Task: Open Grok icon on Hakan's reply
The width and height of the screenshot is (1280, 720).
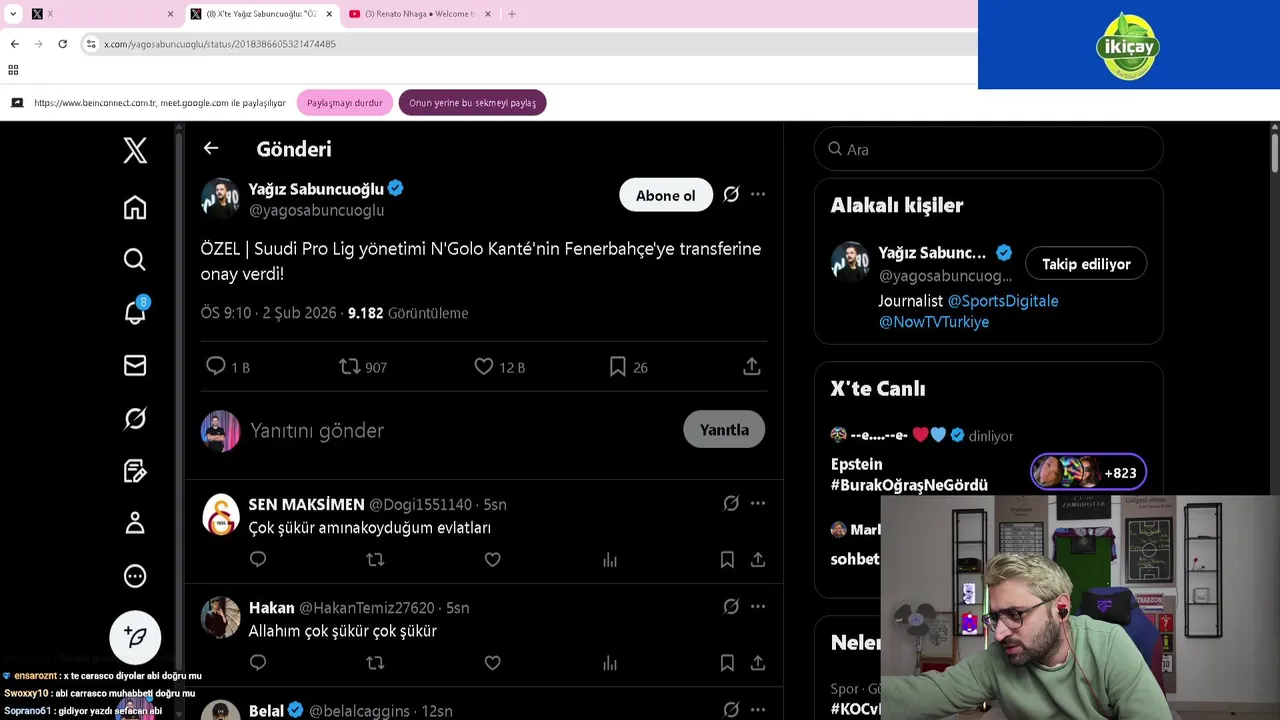Action: coord(731,607)
